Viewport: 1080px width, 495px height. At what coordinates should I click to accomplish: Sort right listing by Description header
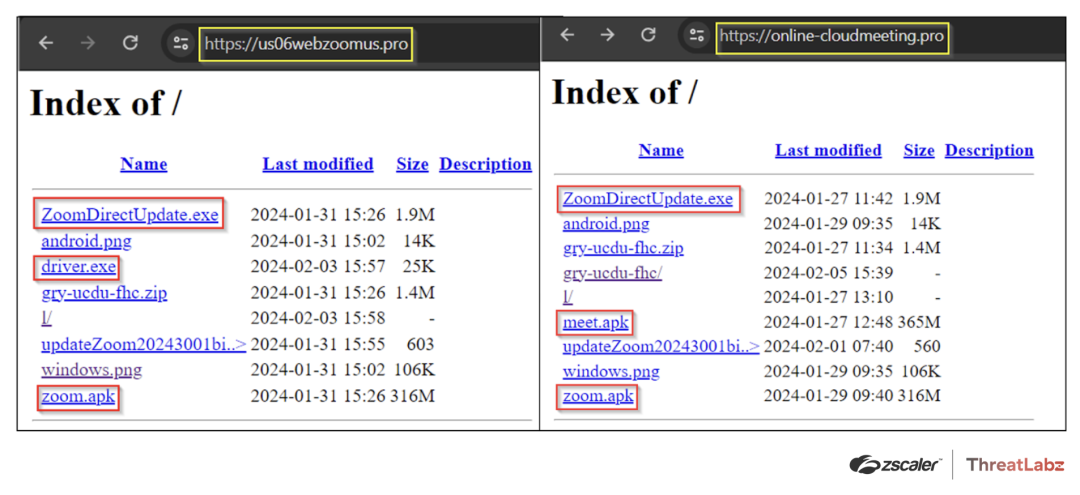click(x=989, y=150)
